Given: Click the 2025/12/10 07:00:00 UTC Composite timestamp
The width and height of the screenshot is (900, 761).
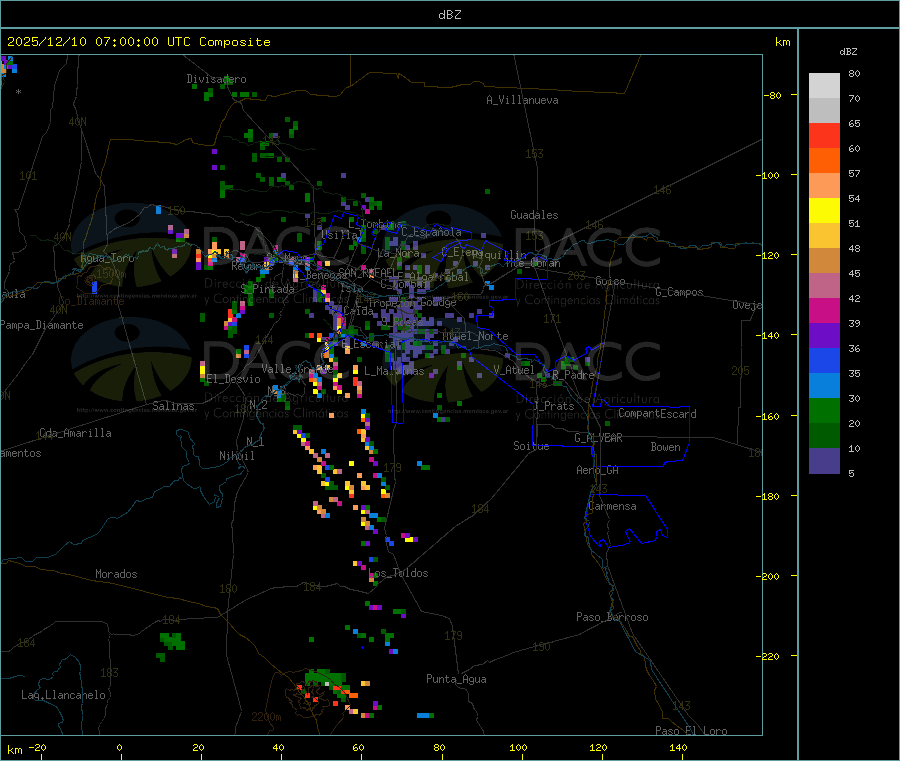Looking at the screenshot, I should (138, 42).
